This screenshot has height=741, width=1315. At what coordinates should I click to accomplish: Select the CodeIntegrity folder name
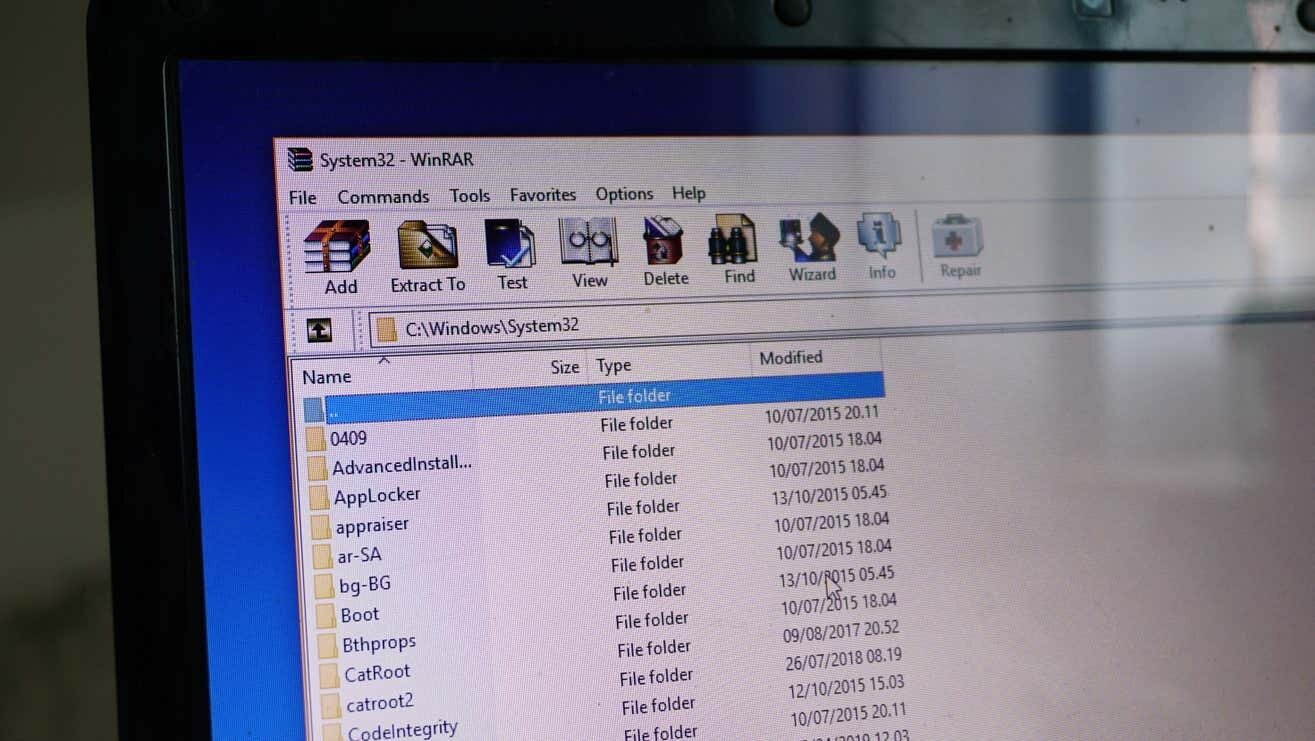(x=403, y=731)
